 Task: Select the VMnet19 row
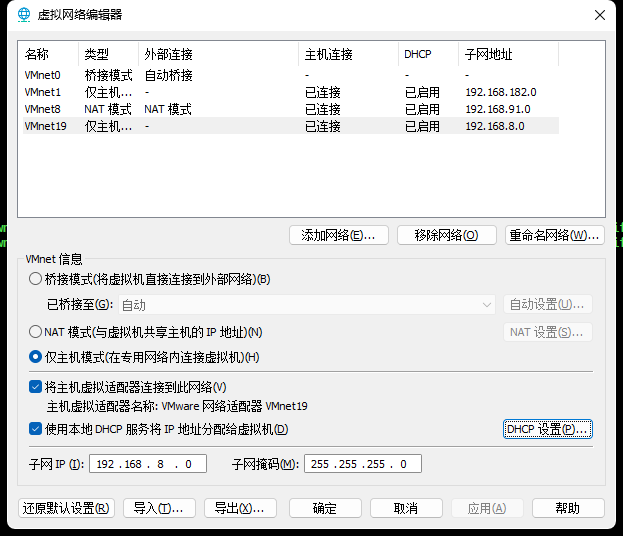click(x=291, y=126)
